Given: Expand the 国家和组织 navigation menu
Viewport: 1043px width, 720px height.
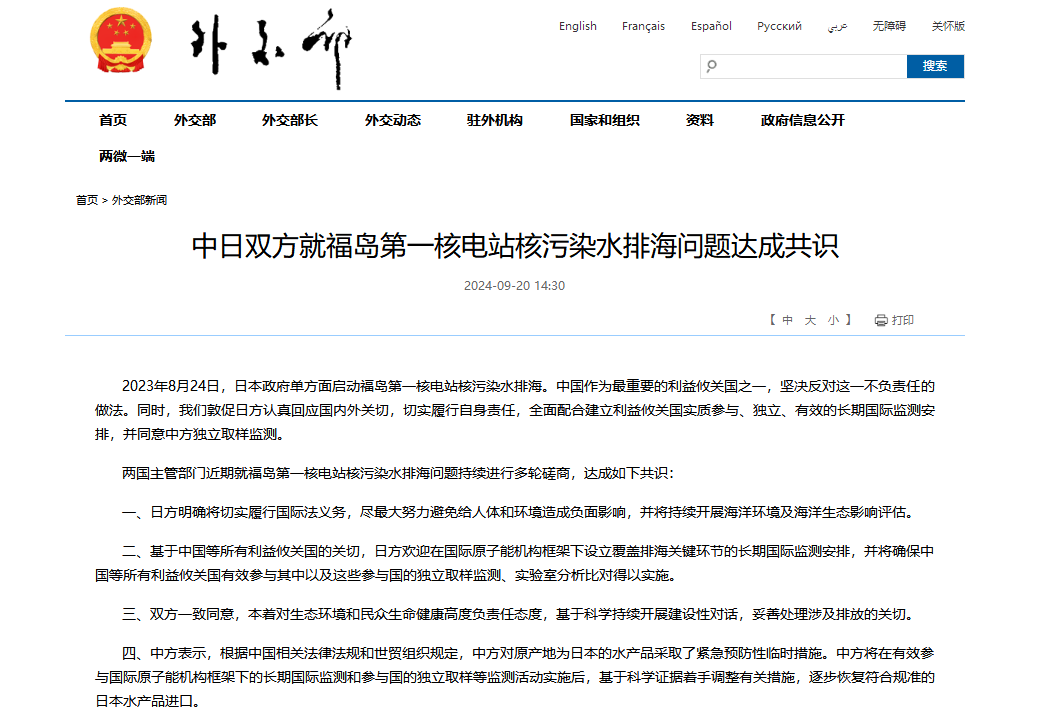Looking at the screenshot, I should point(604,120).
